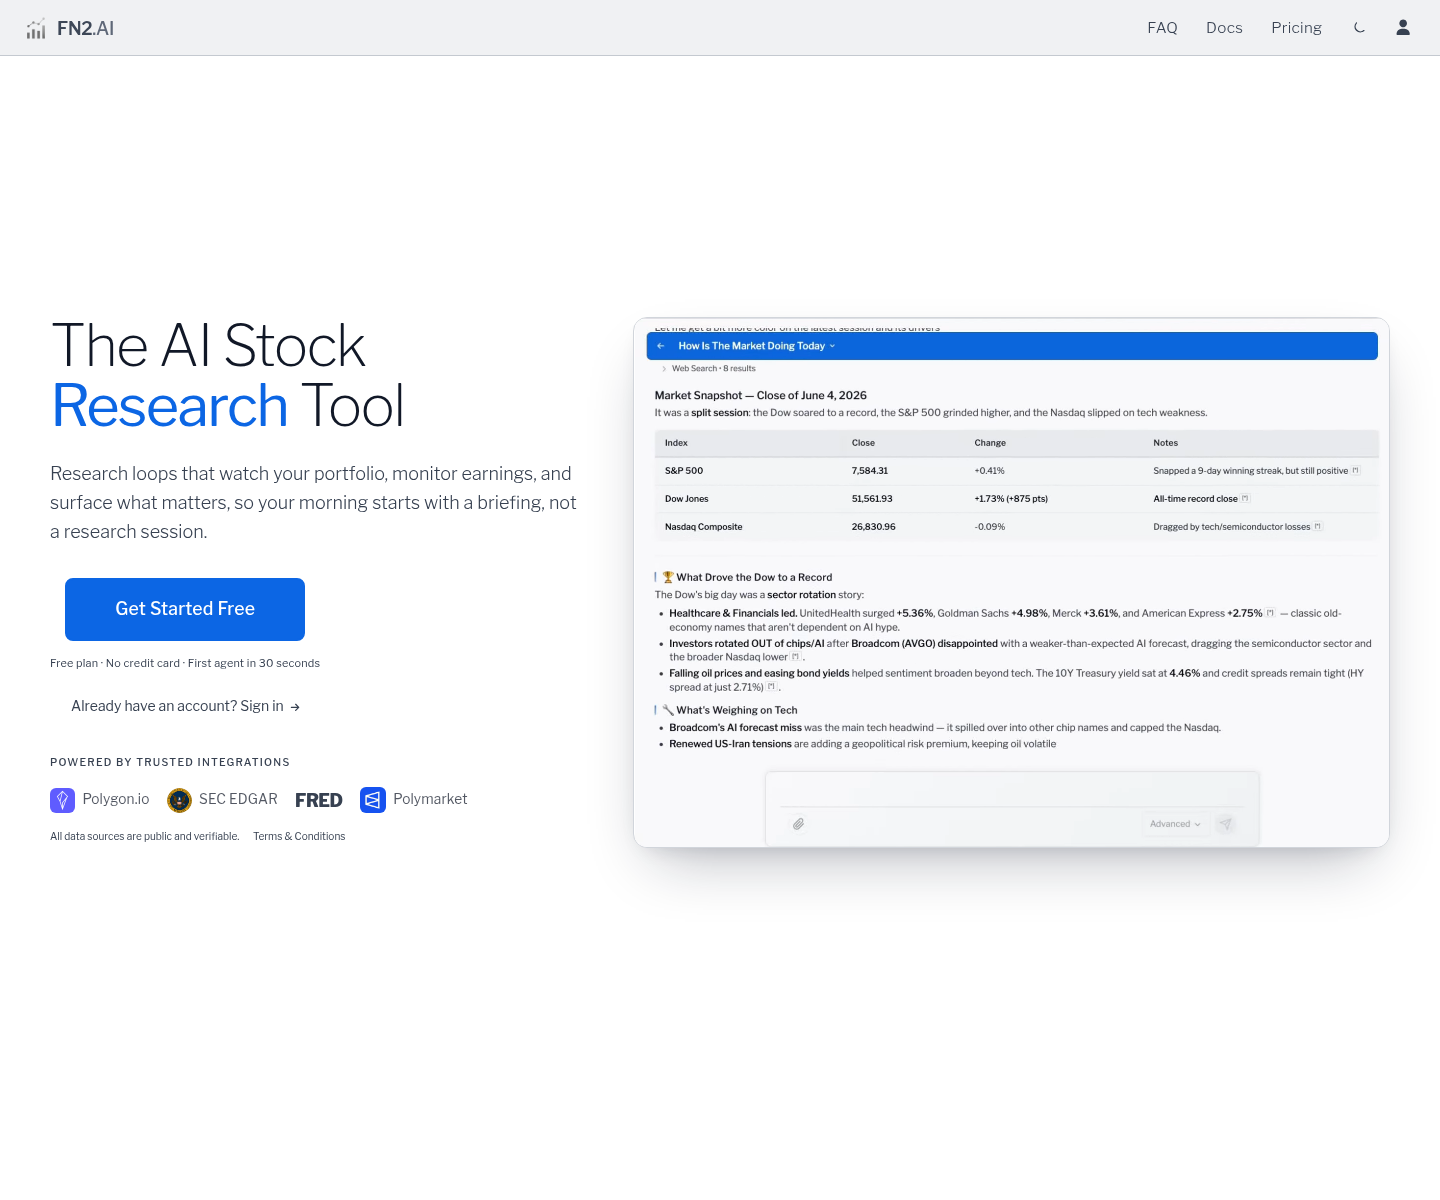The image size is (1440, 1200).
Task: Click the citation icon after 'spread at just 2.71%)'
Action: click(771, 687)
